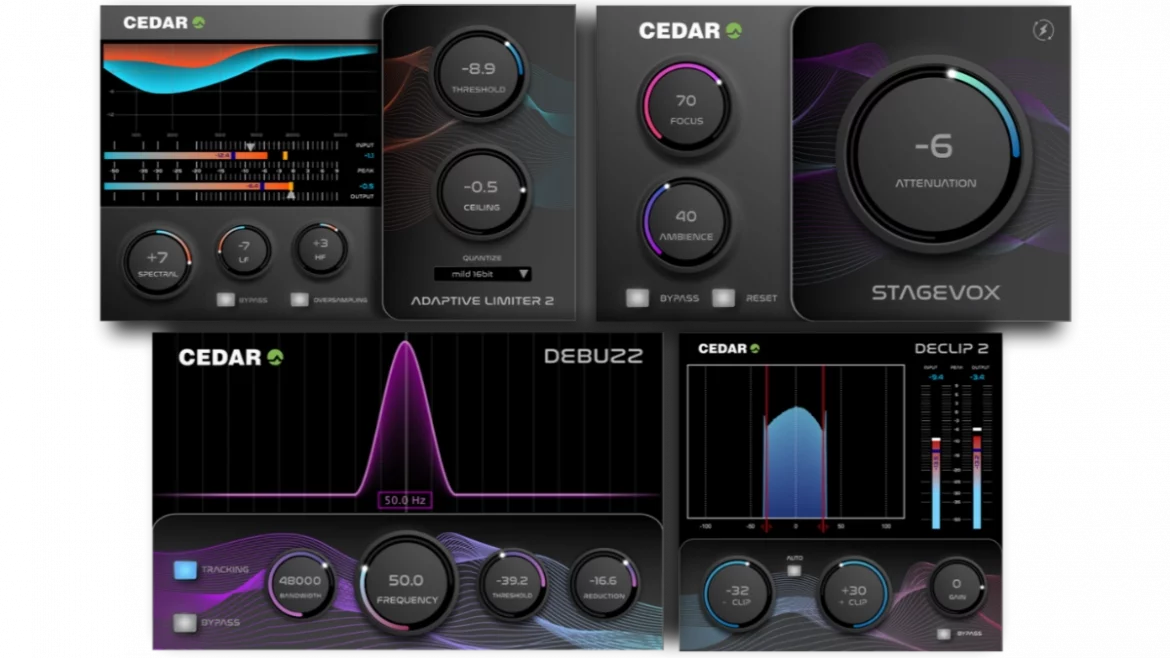Click the 50.0 Hz frequency label box
The height and width of the screenshot is (658, 1170).
404,500
